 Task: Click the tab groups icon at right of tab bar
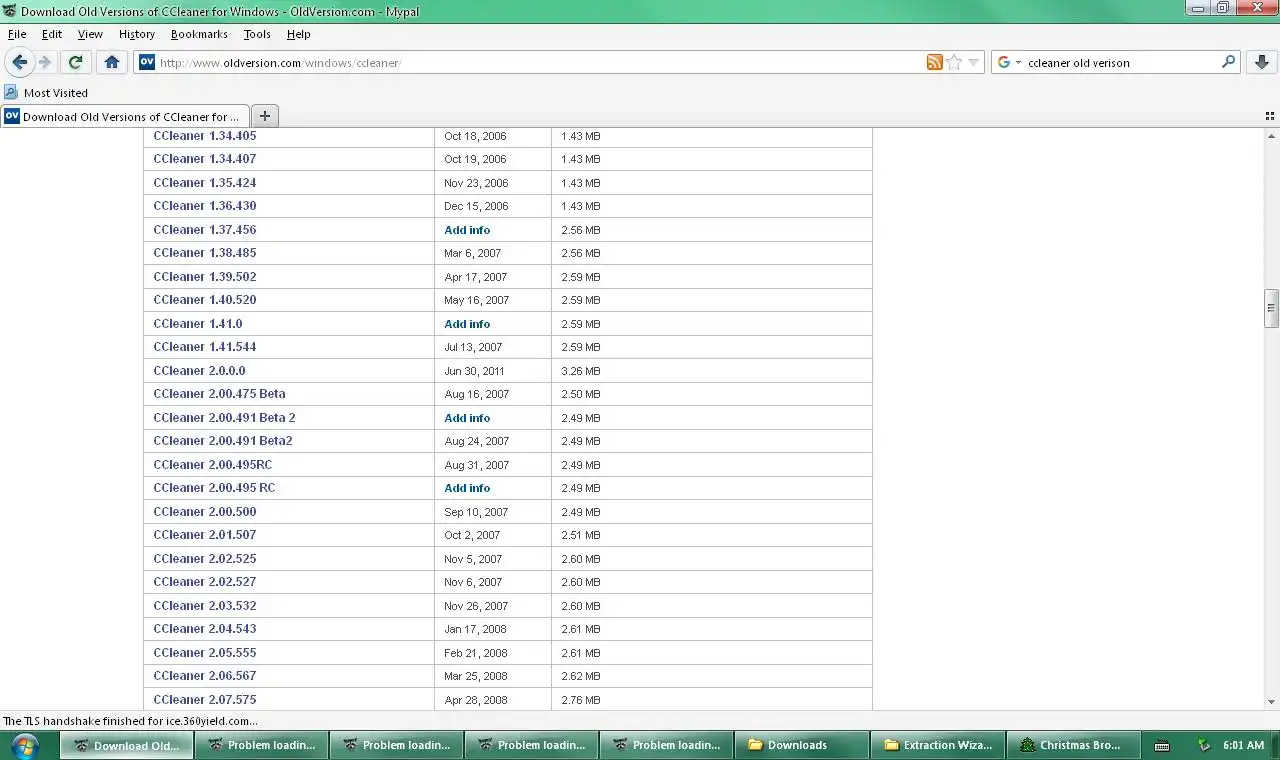tap(1270, 116)
